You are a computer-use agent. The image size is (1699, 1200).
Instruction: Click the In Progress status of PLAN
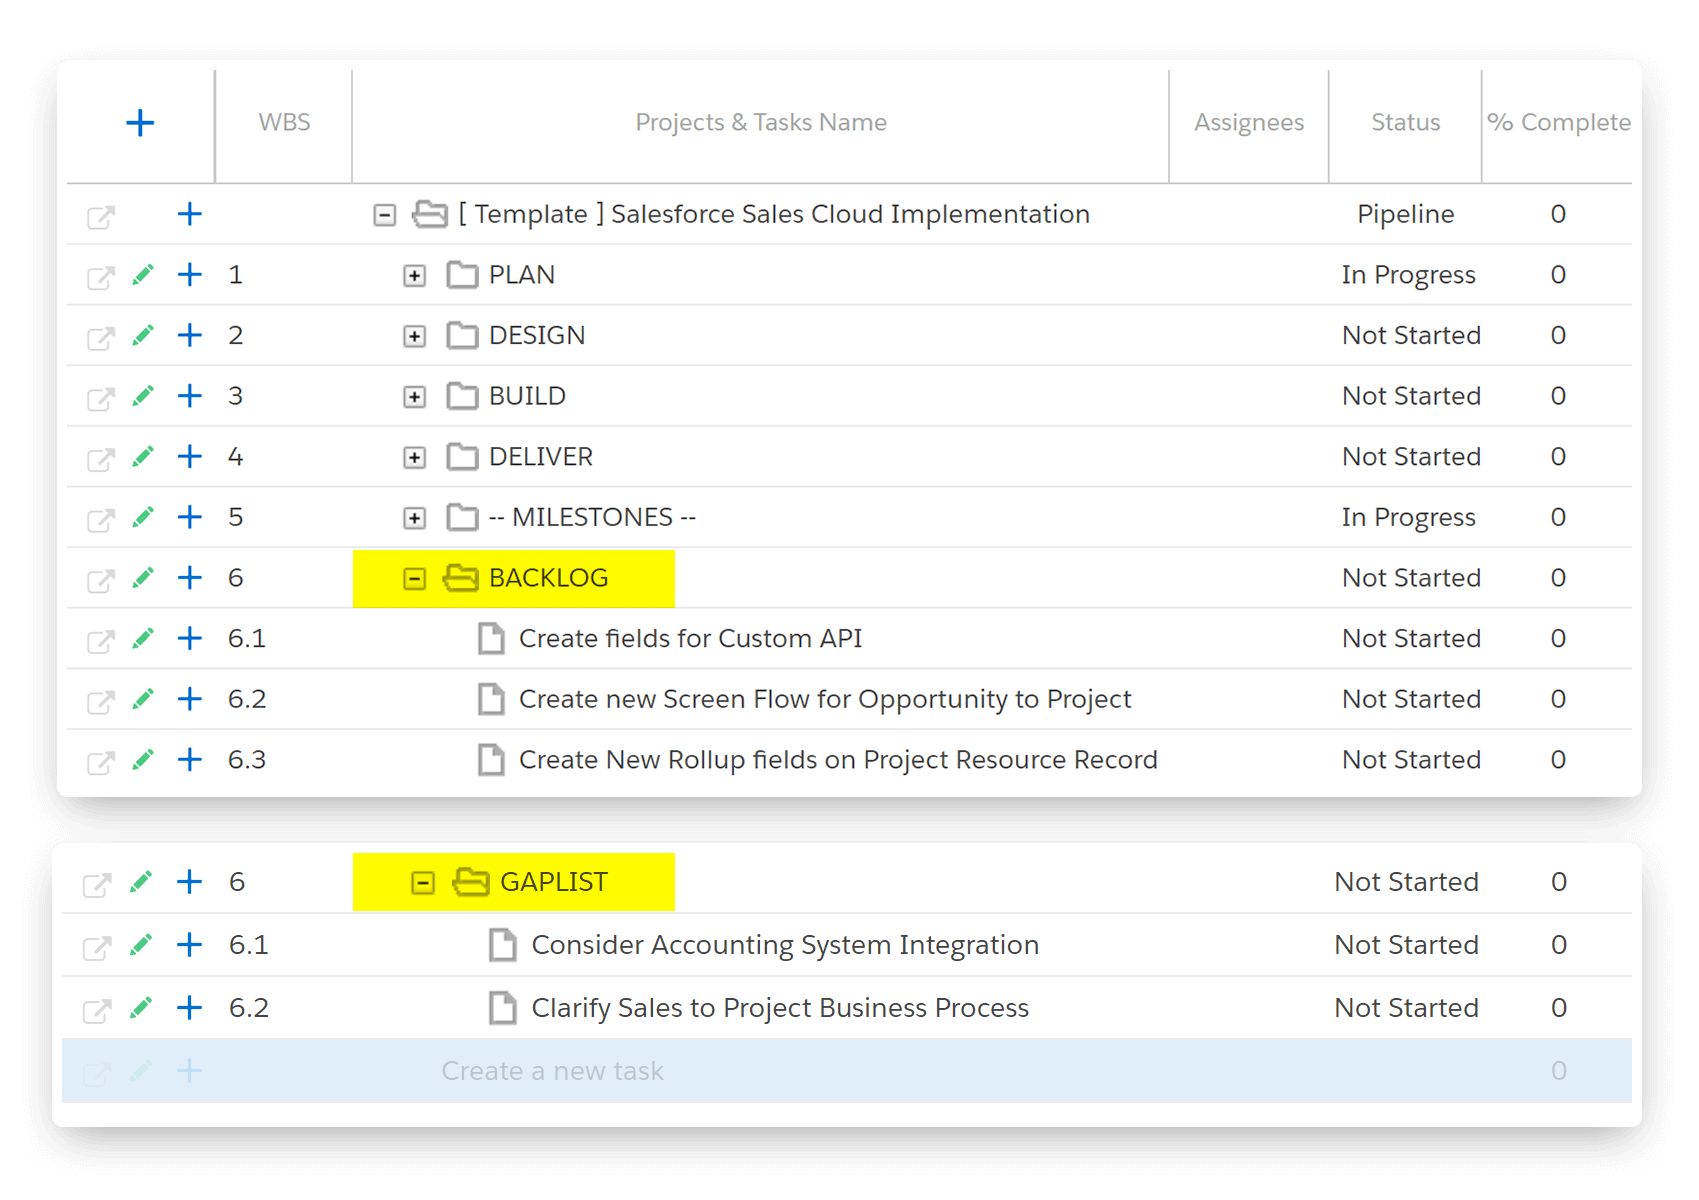(1408, 275)
